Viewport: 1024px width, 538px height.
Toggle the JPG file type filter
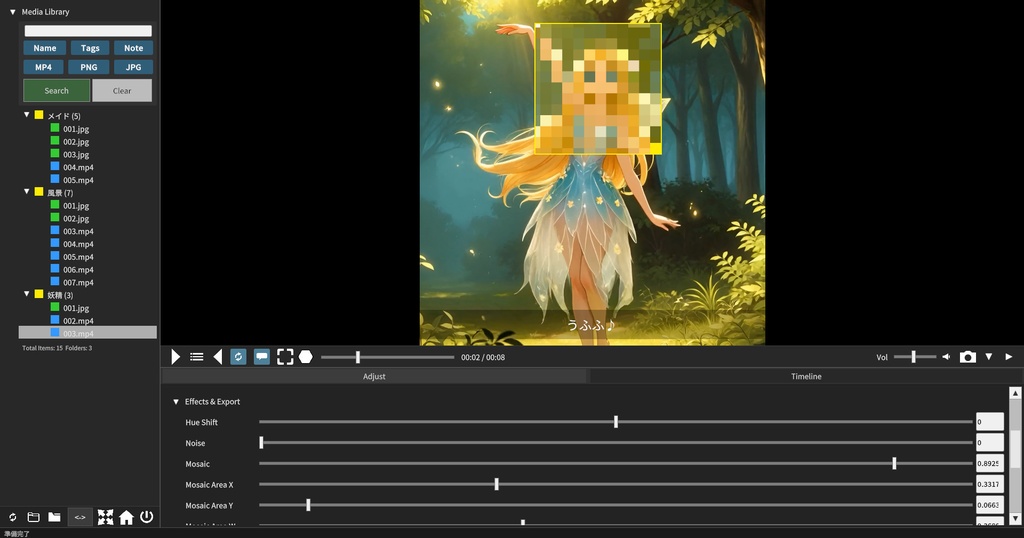click(133, 67)
